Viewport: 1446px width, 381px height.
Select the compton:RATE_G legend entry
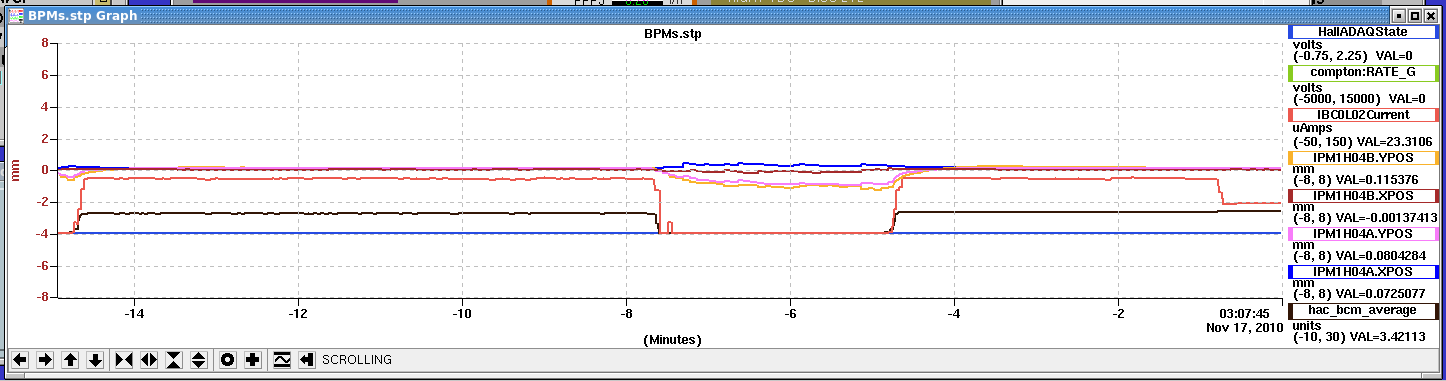(1363, 73)
